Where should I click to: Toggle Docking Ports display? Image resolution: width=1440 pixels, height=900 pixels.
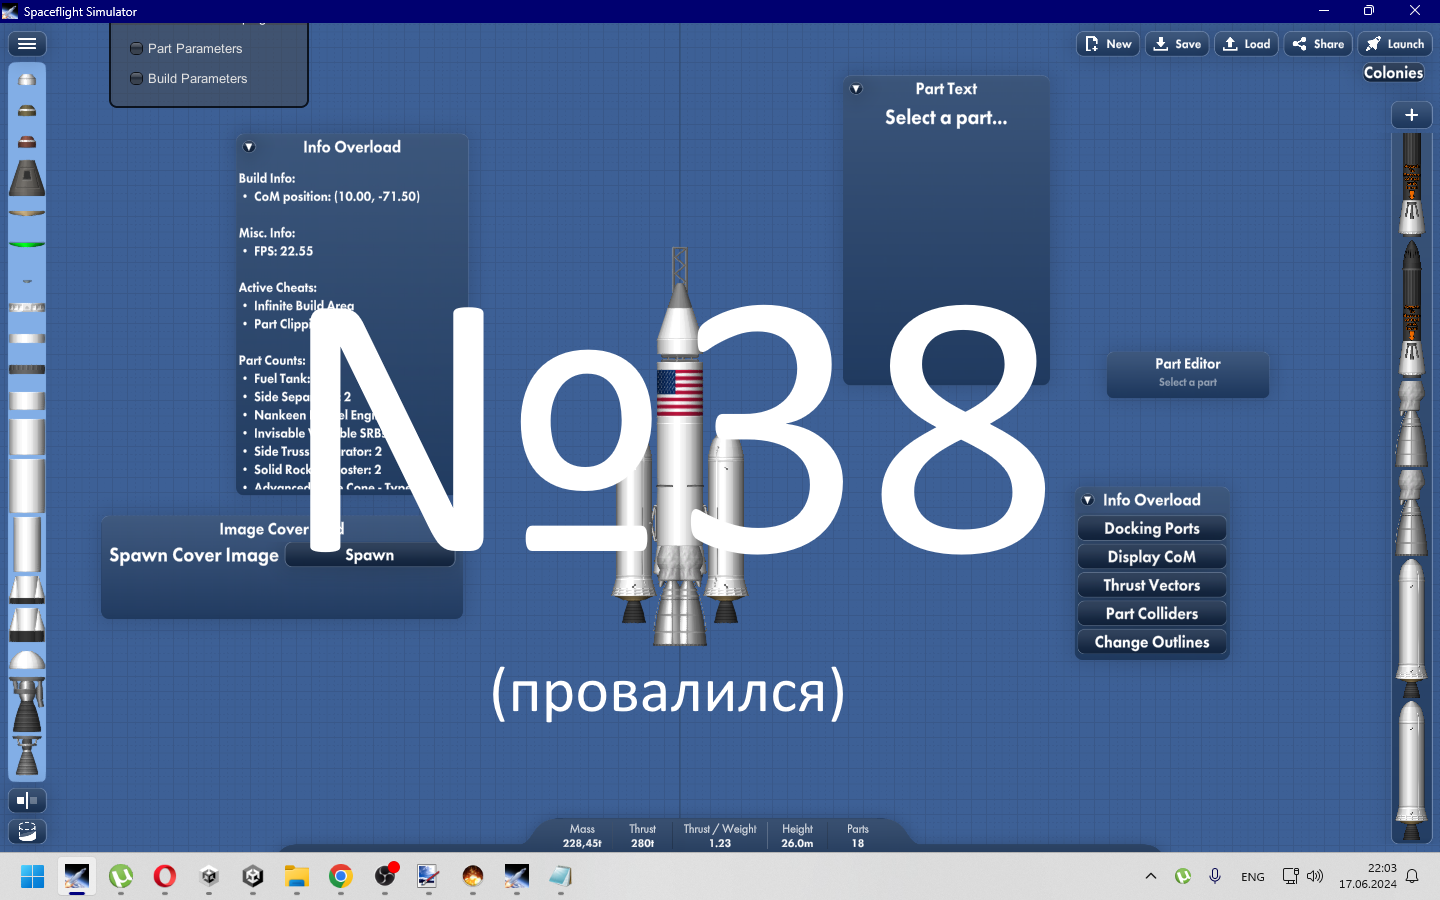(x=1152, y=528)
